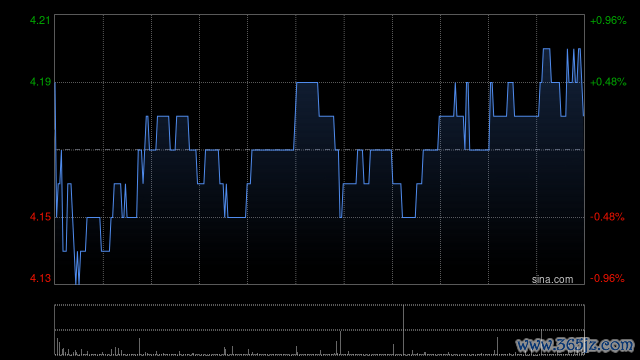640x360 pixels.
Task: Select the -0.96% percentage label
Action: [607, 278]
